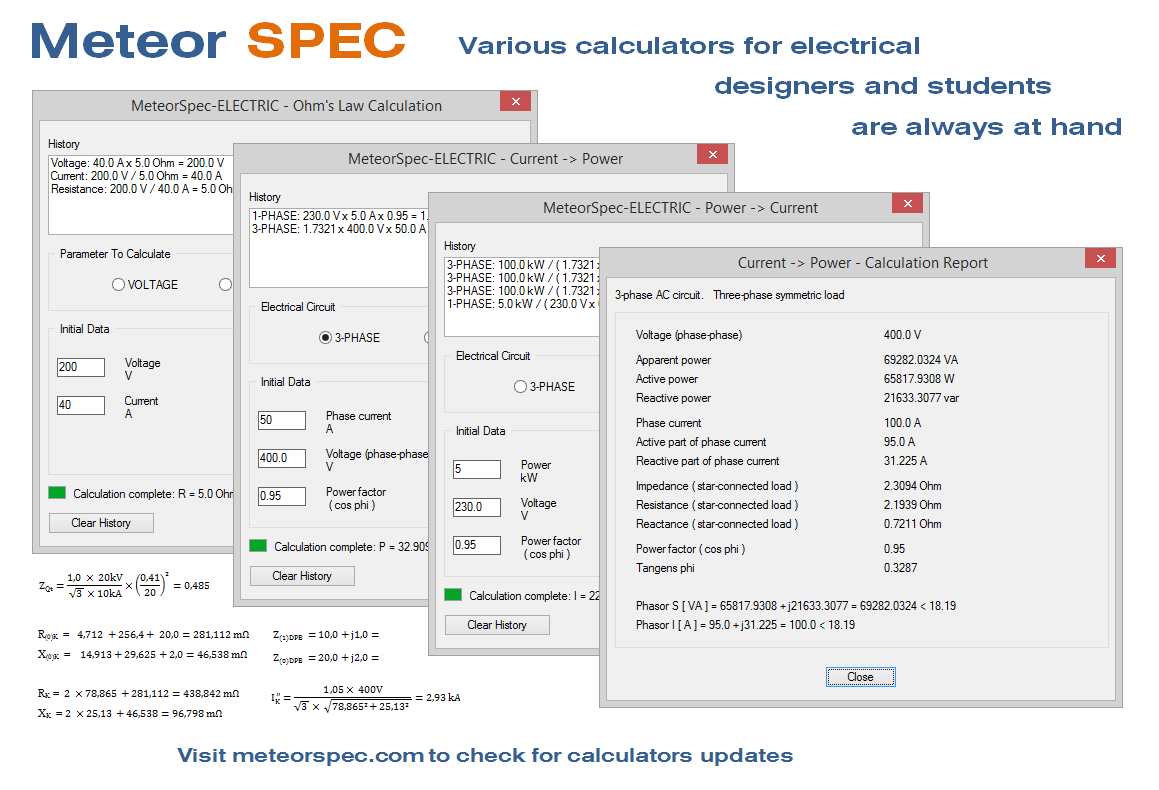Click the Ohm's Law Calculation title bar
1159x790 pixels.
286,106
